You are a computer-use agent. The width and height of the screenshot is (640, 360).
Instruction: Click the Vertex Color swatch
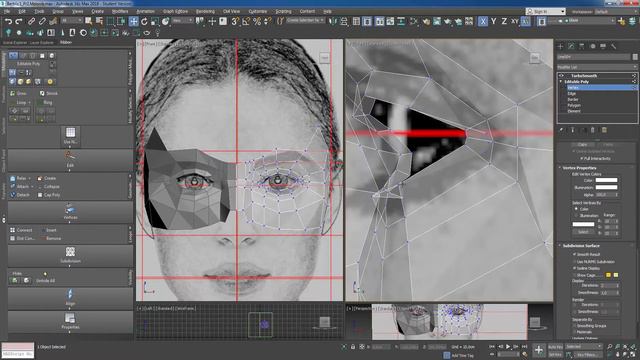[606, 180]
